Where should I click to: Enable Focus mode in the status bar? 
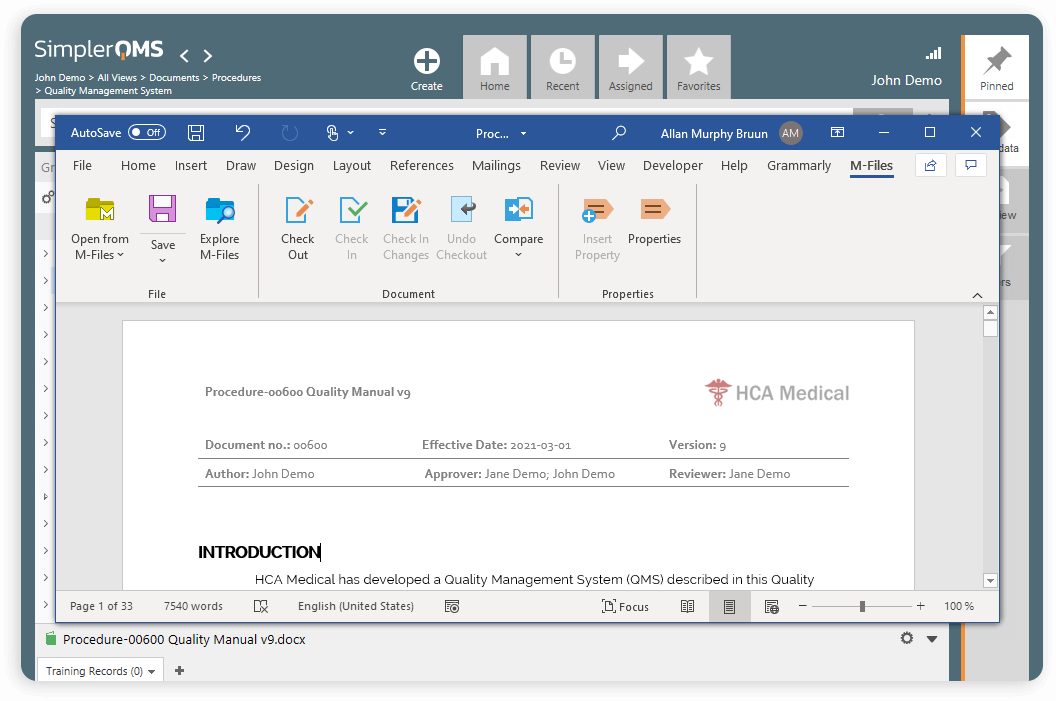(625, 606)
